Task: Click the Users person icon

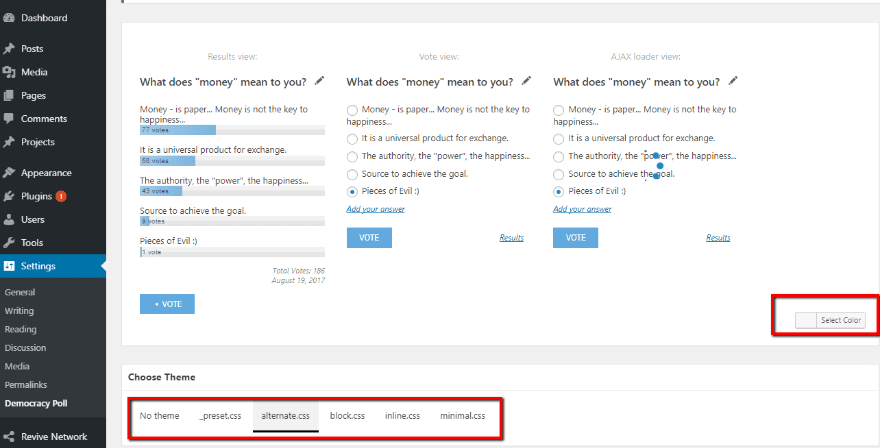Action: pyautogui.click(x=8, y=220)
